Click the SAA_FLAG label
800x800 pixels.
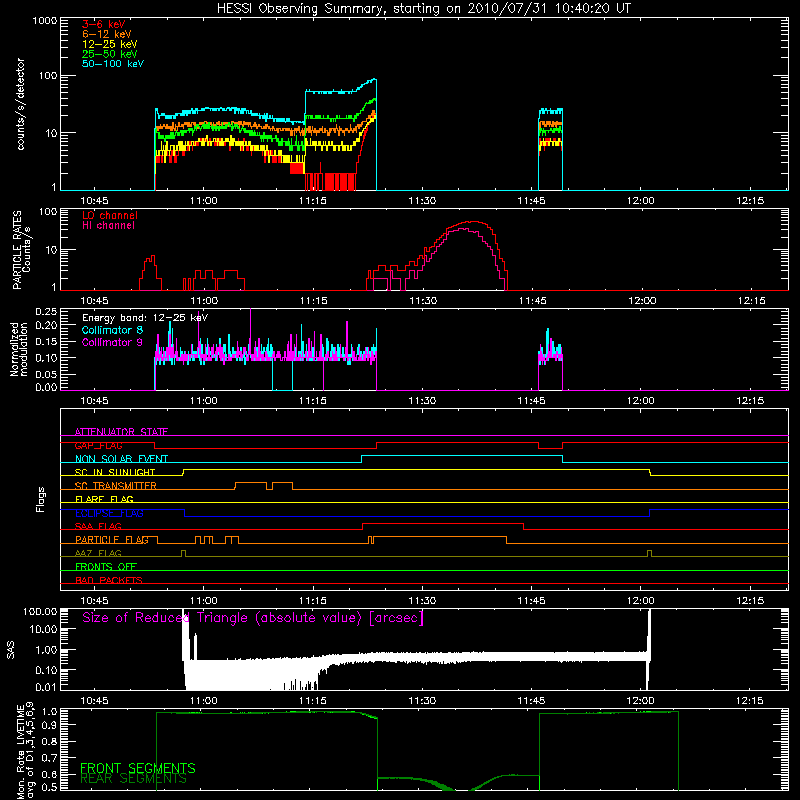pyautogui.click(x=98, y=526)
